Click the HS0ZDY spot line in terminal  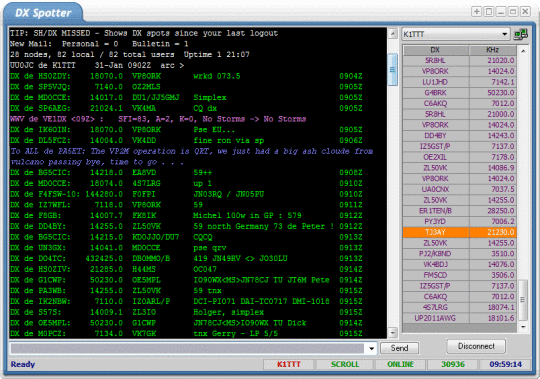click(186, 76)
